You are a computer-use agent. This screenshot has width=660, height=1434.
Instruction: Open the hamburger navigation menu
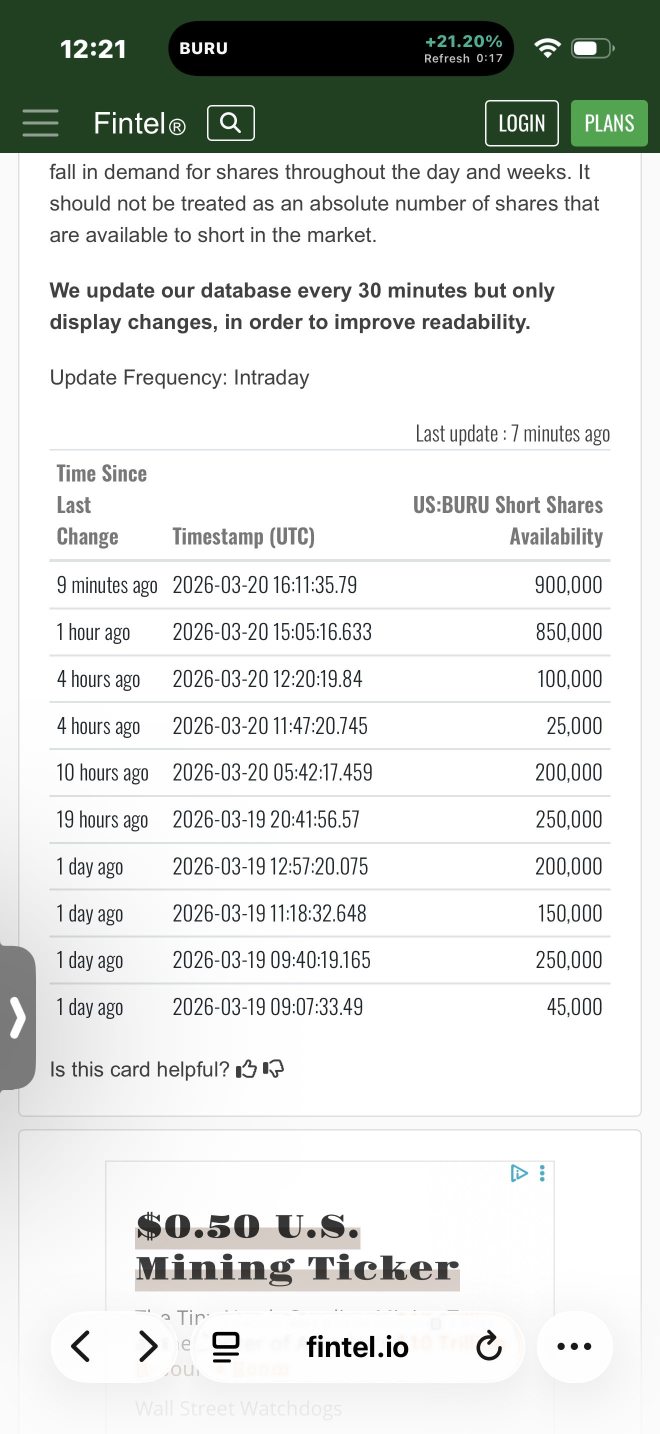pyautogui.click(x=41, y=123)
